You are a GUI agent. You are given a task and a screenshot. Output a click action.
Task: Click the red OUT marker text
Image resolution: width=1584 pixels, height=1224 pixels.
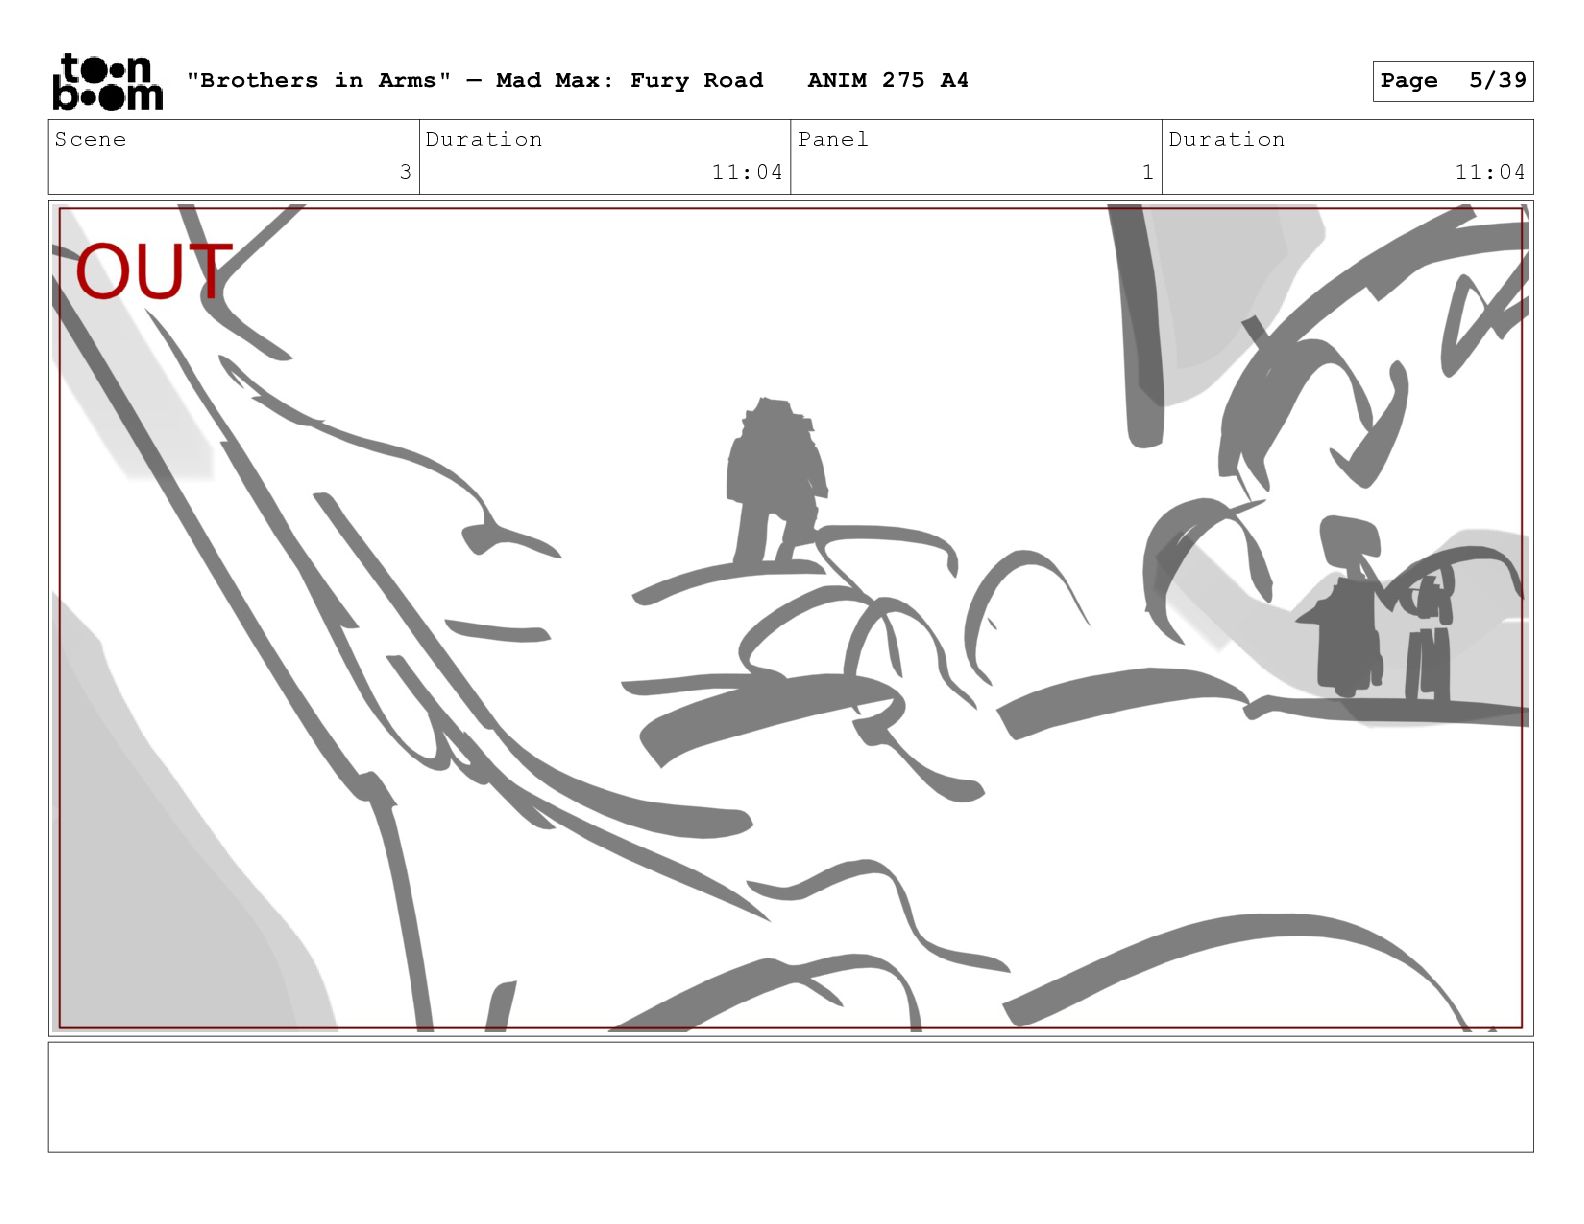[x=154, y=271]
